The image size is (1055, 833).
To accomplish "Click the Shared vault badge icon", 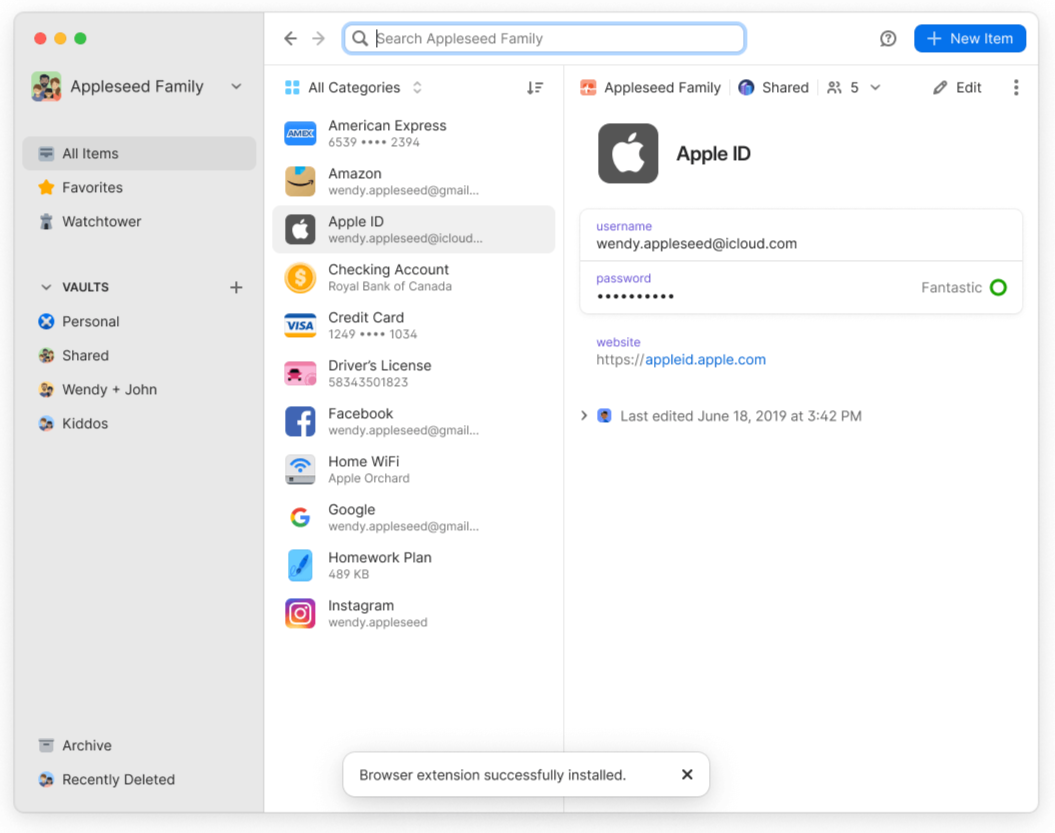I will tap(745, 87).
